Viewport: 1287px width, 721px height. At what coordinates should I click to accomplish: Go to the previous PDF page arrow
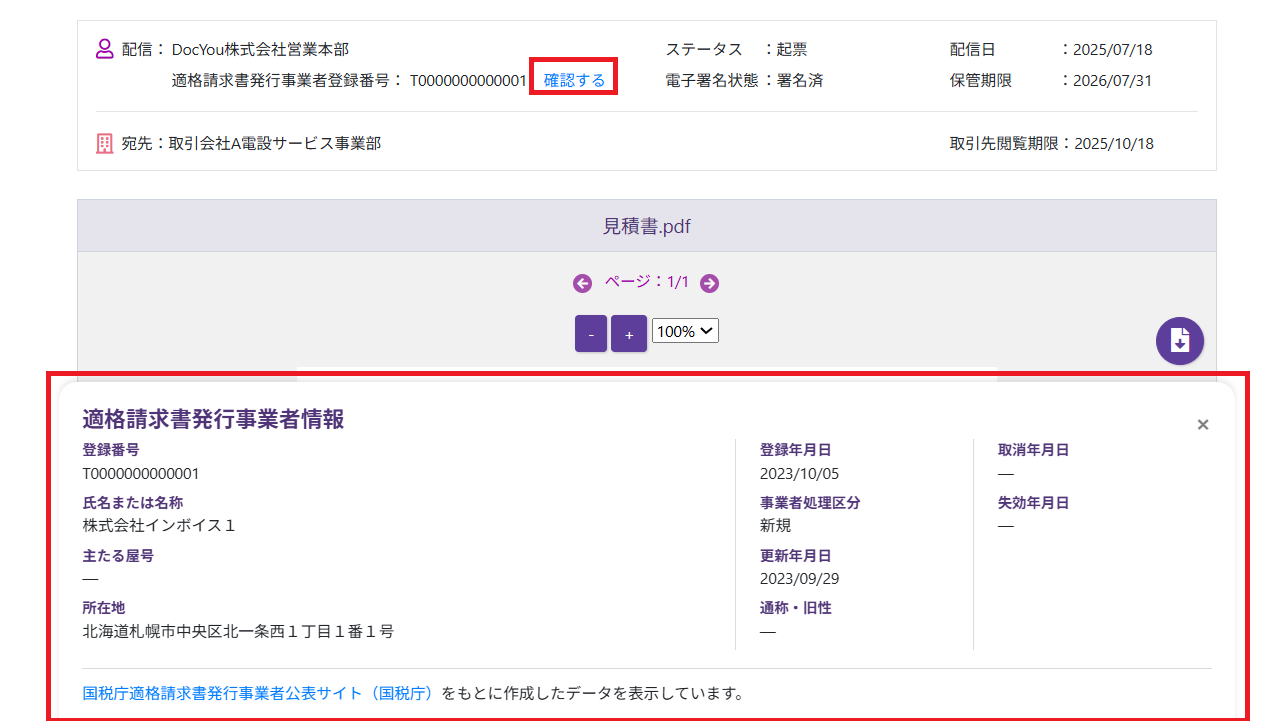(x=582, y=284)
